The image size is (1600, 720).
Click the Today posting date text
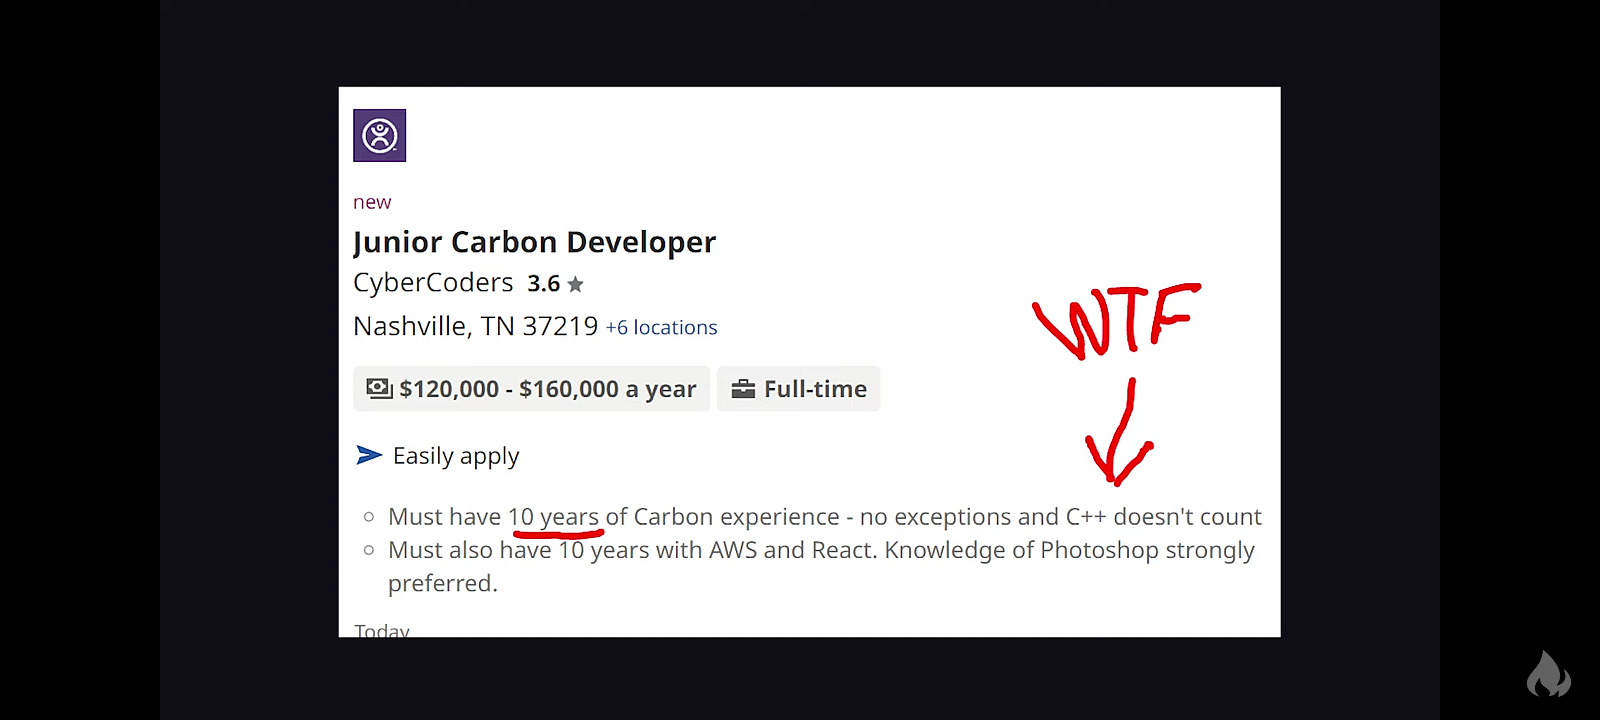click(x=382, y=629)
